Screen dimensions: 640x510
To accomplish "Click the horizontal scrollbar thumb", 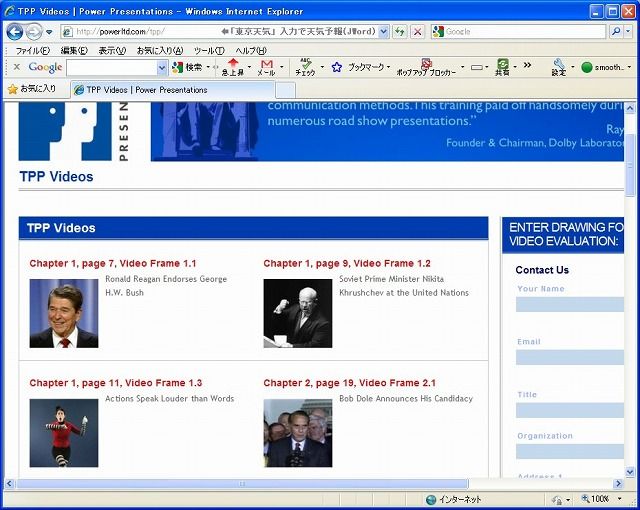I will (242, 483).
